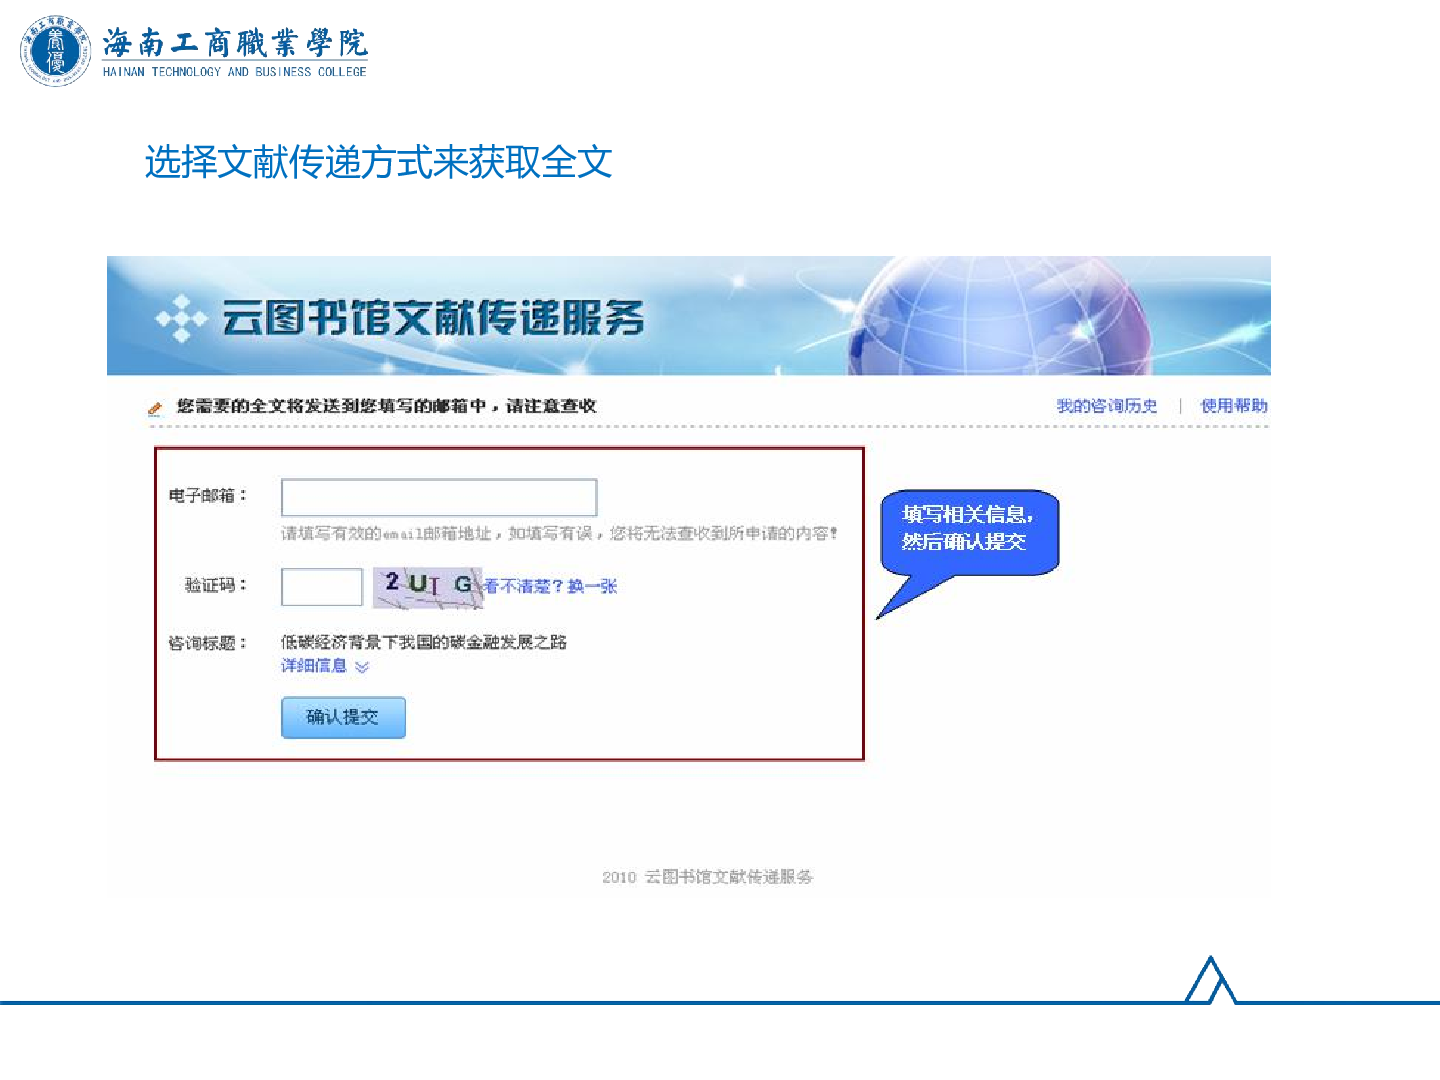1440x1080 pixels.
Task: Click the query title 低碳经济背景下我国的碳金融发展之路
Action: [x=424, y=642]
